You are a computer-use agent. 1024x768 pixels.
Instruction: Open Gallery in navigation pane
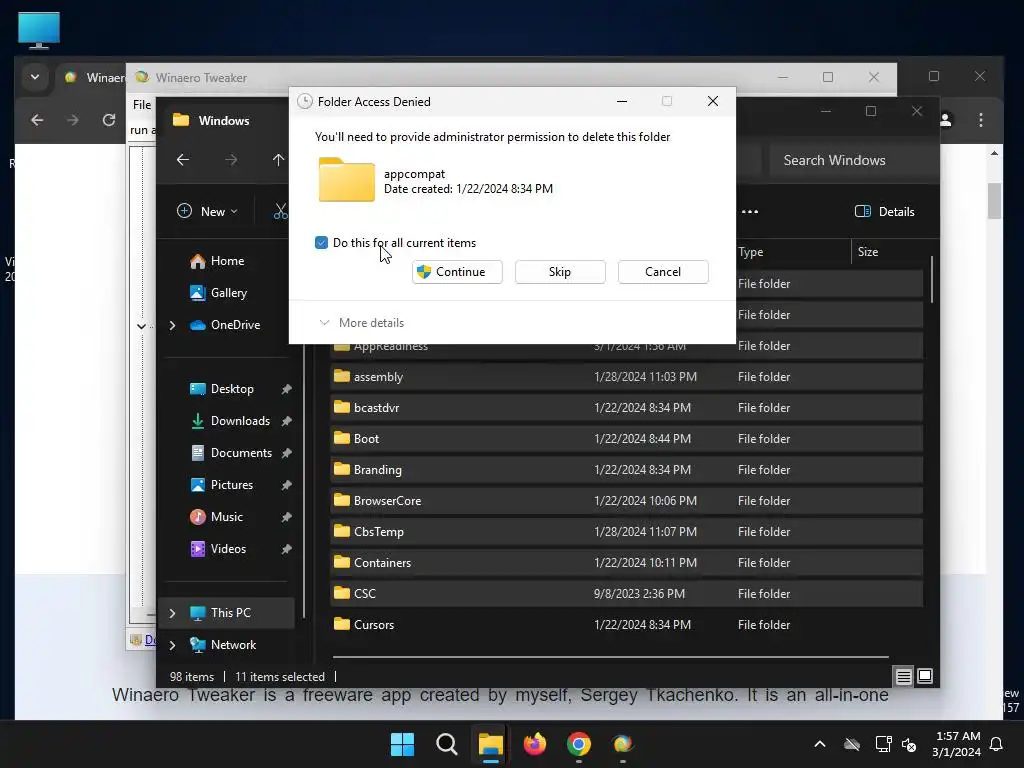coord(228,293)
